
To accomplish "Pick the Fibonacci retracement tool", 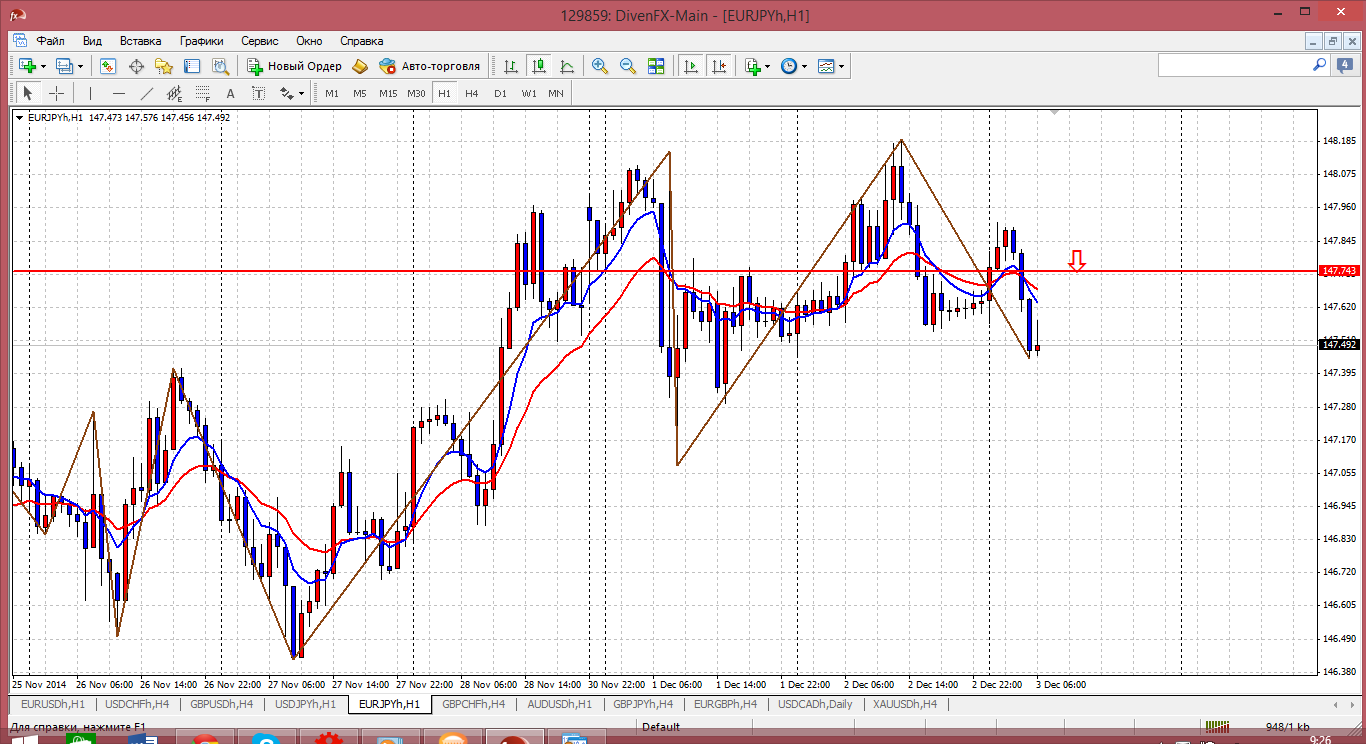I will pyautogui.click(x=203, y=93).
